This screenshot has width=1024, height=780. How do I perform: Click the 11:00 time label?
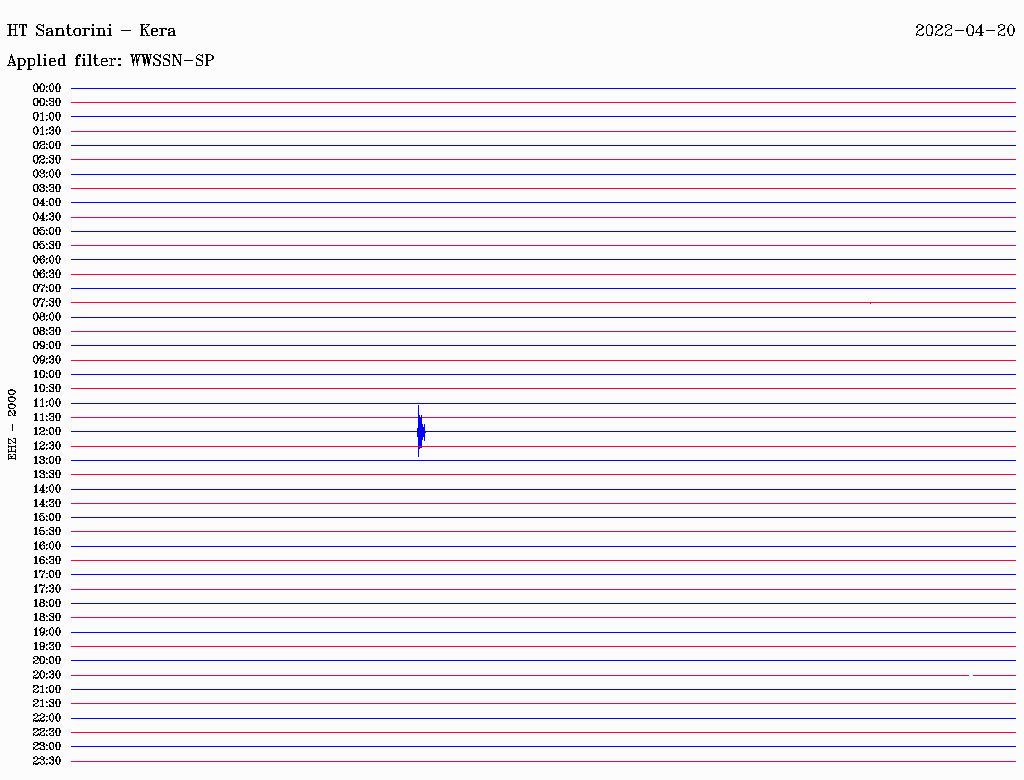(47, 403)
